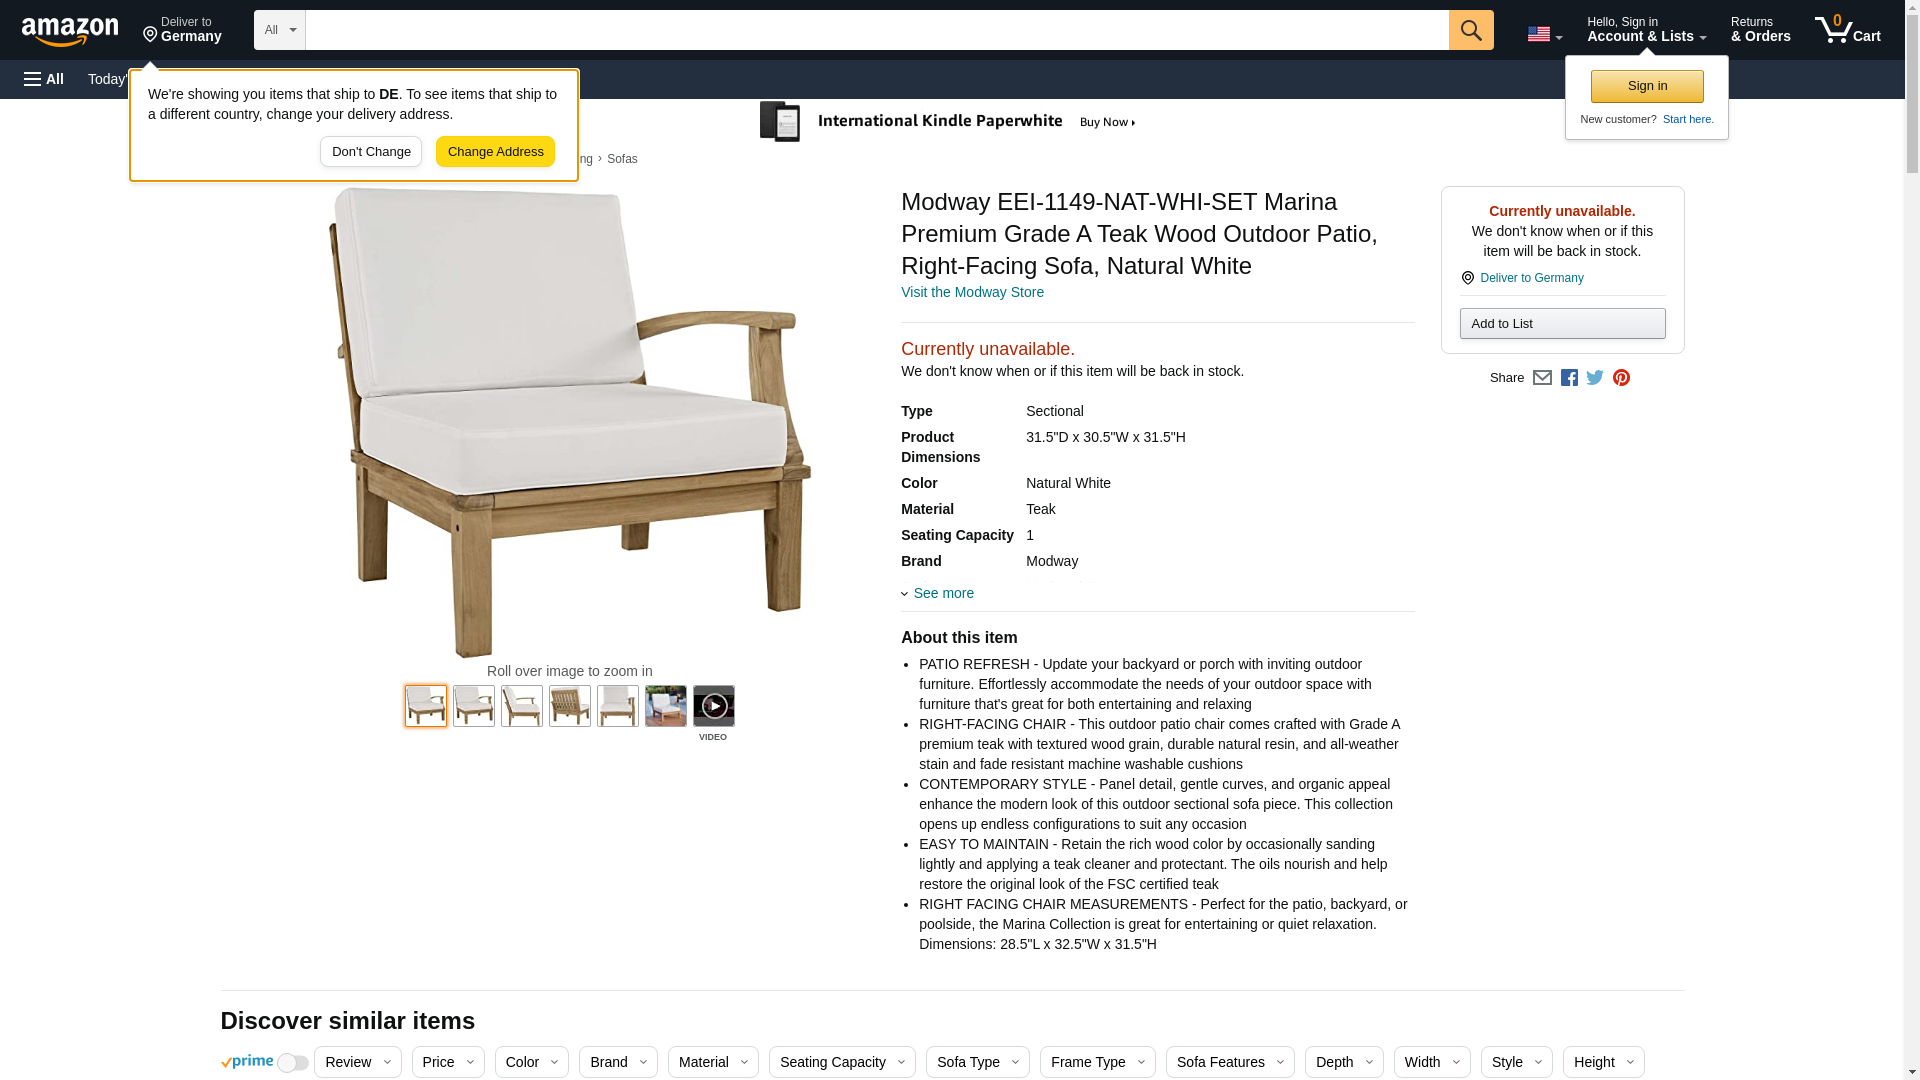Image resolution: width=1920 pixels, height=1080 pixels.
Task: Click the yellow Sign in button
Action: coord(1647,86)
